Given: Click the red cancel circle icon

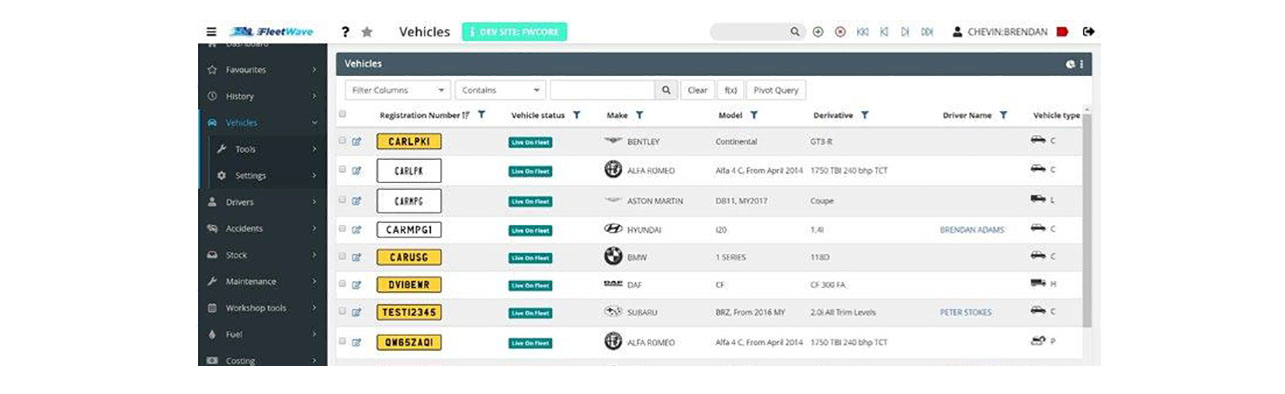Looking at the screenshot, I should tap(840, 32).
